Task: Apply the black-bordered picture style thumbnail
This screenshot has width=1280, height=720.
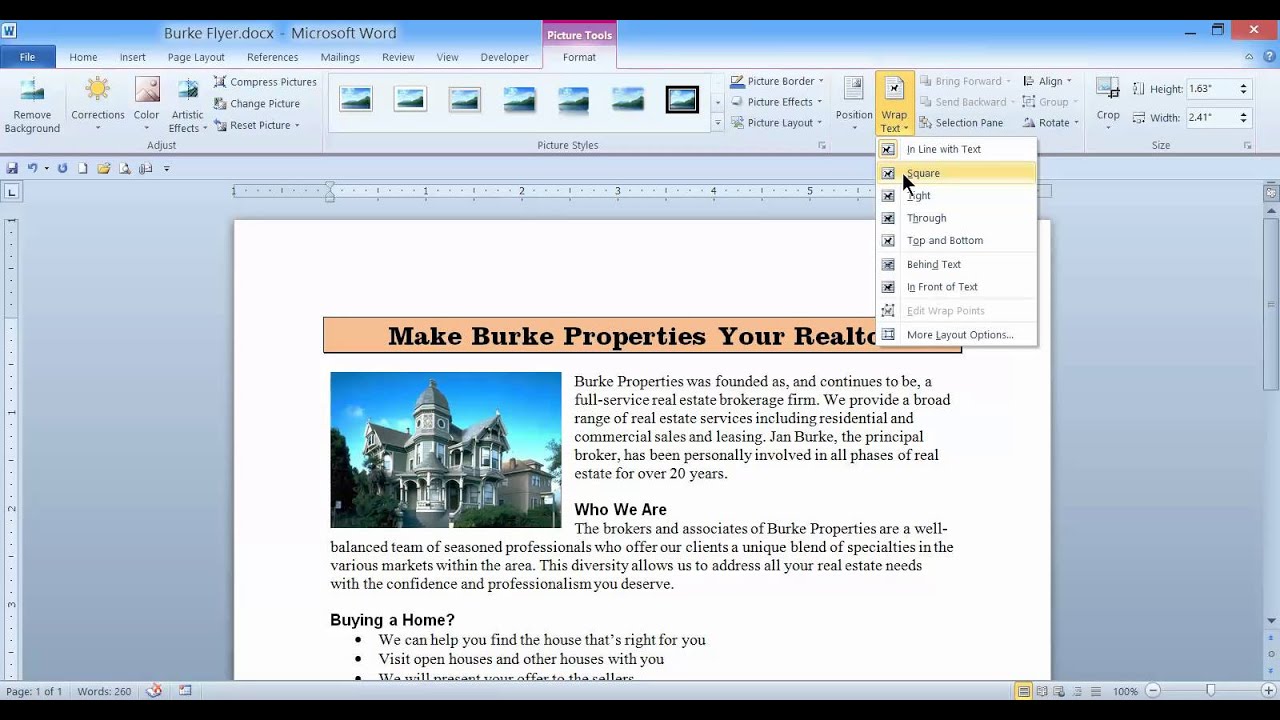Action: click(682, 99)
